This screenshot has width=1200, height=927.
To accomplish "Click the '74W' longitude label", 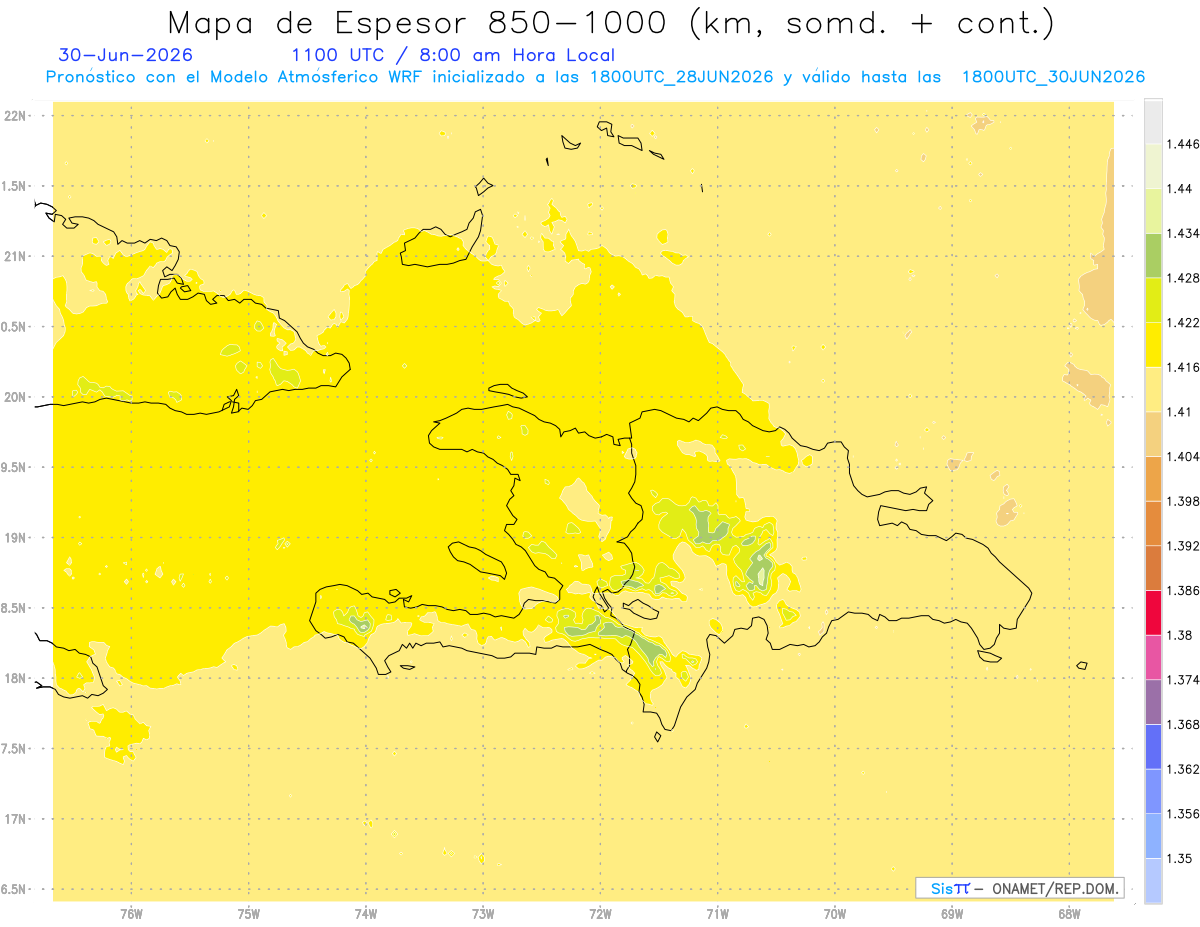I will (366, 913).
